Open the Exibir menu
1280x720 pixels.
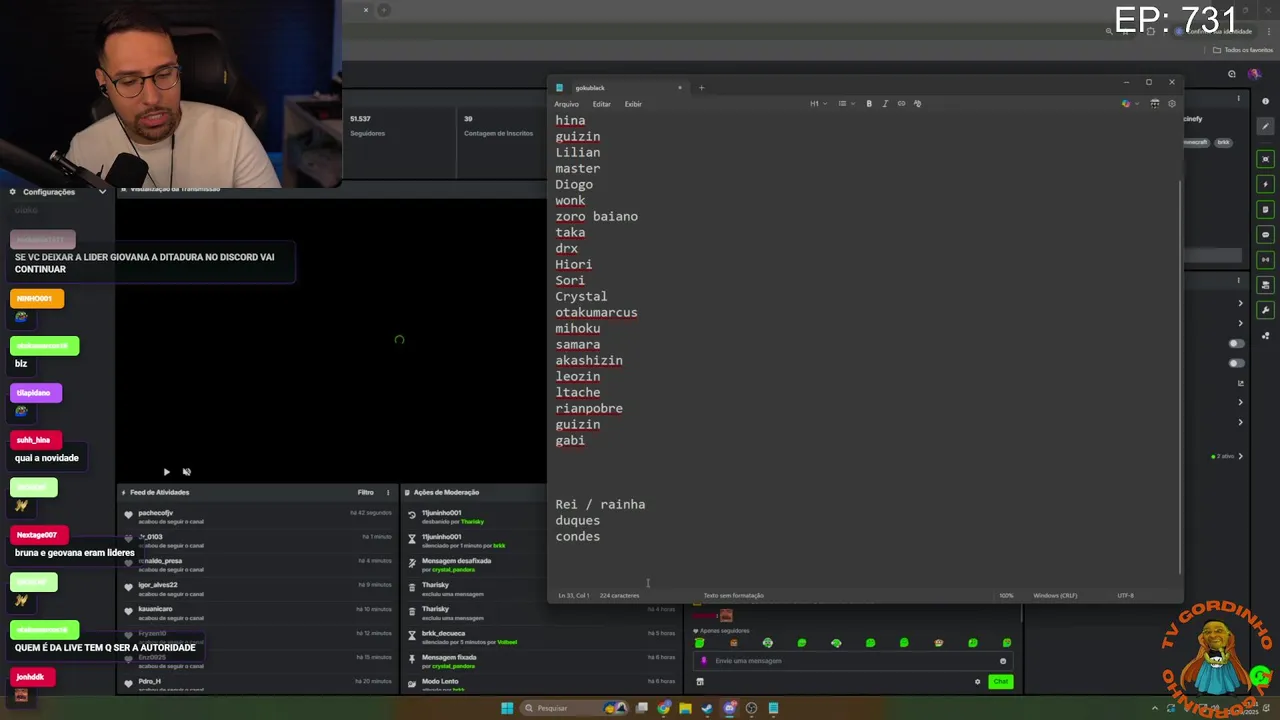click(x=633, y=104)
